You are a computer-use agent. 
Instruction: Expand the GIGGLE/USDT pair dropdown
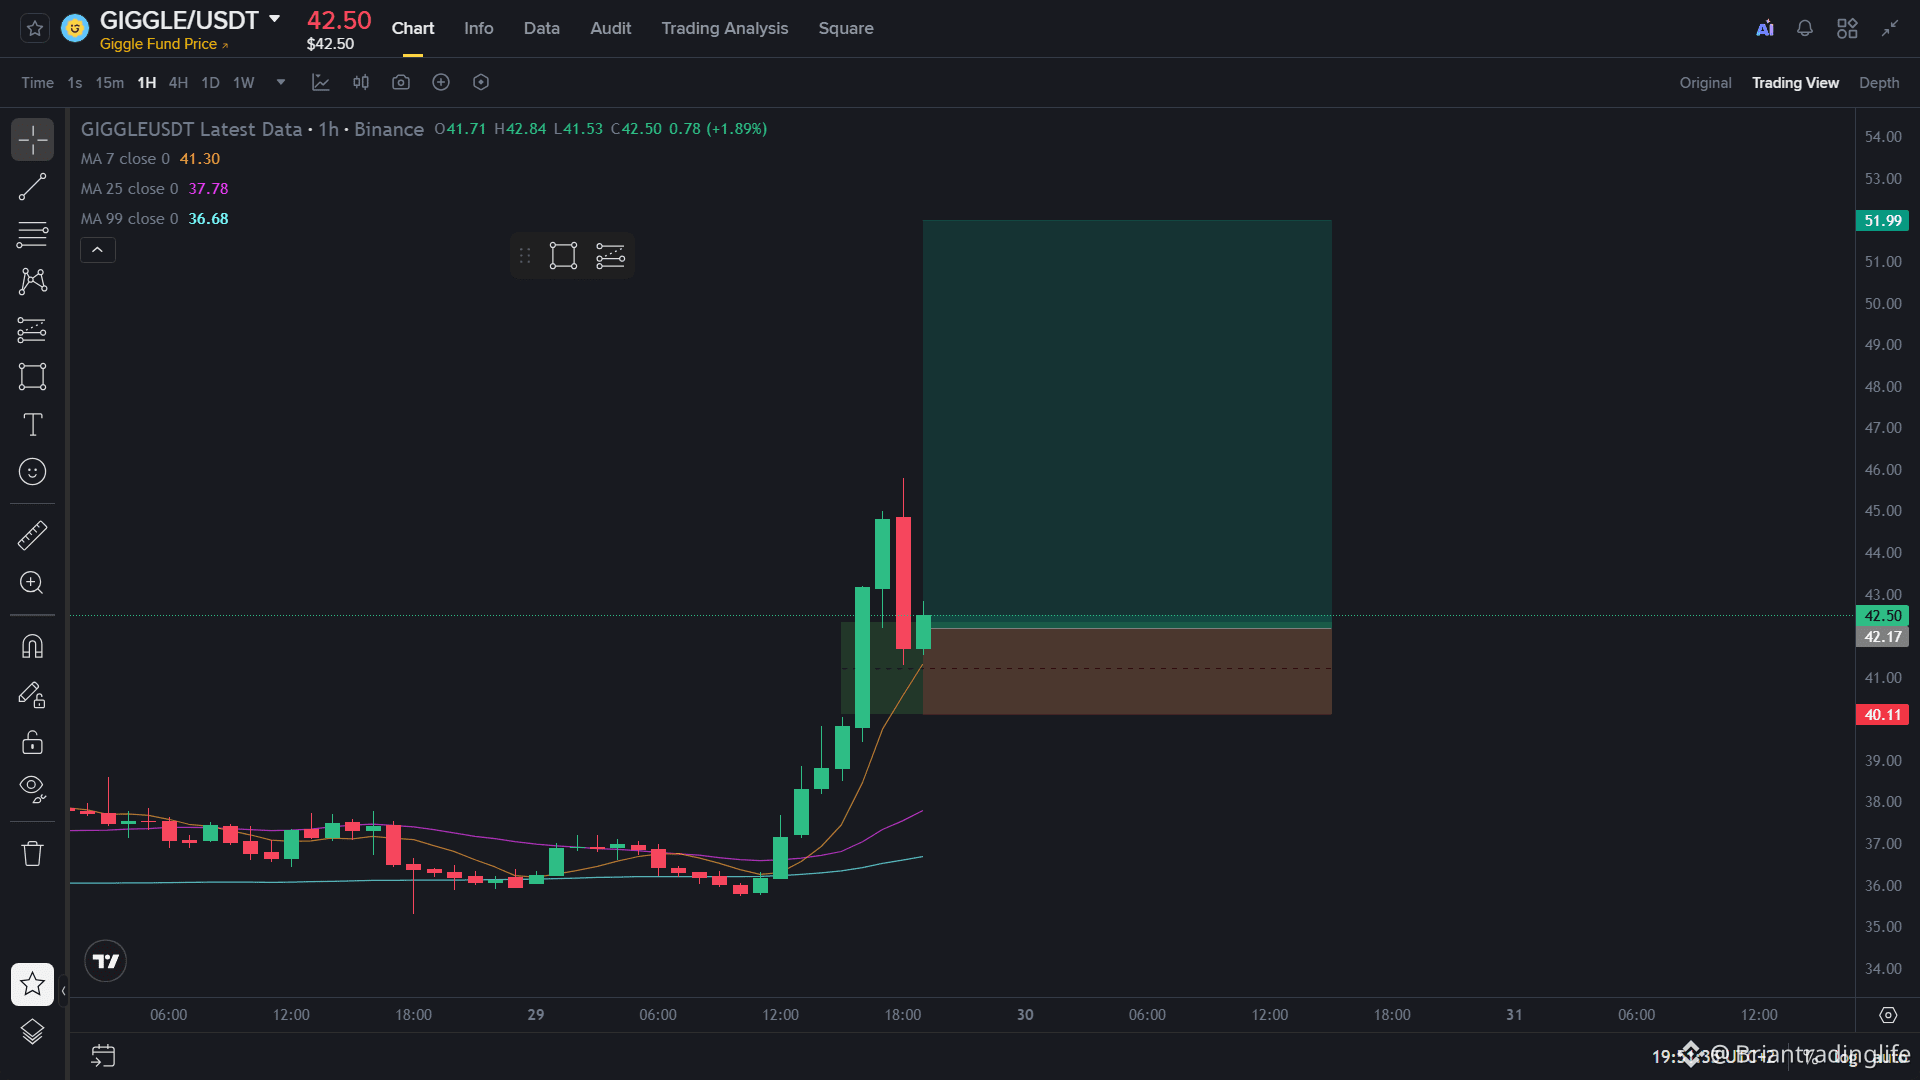pos(274,19)
